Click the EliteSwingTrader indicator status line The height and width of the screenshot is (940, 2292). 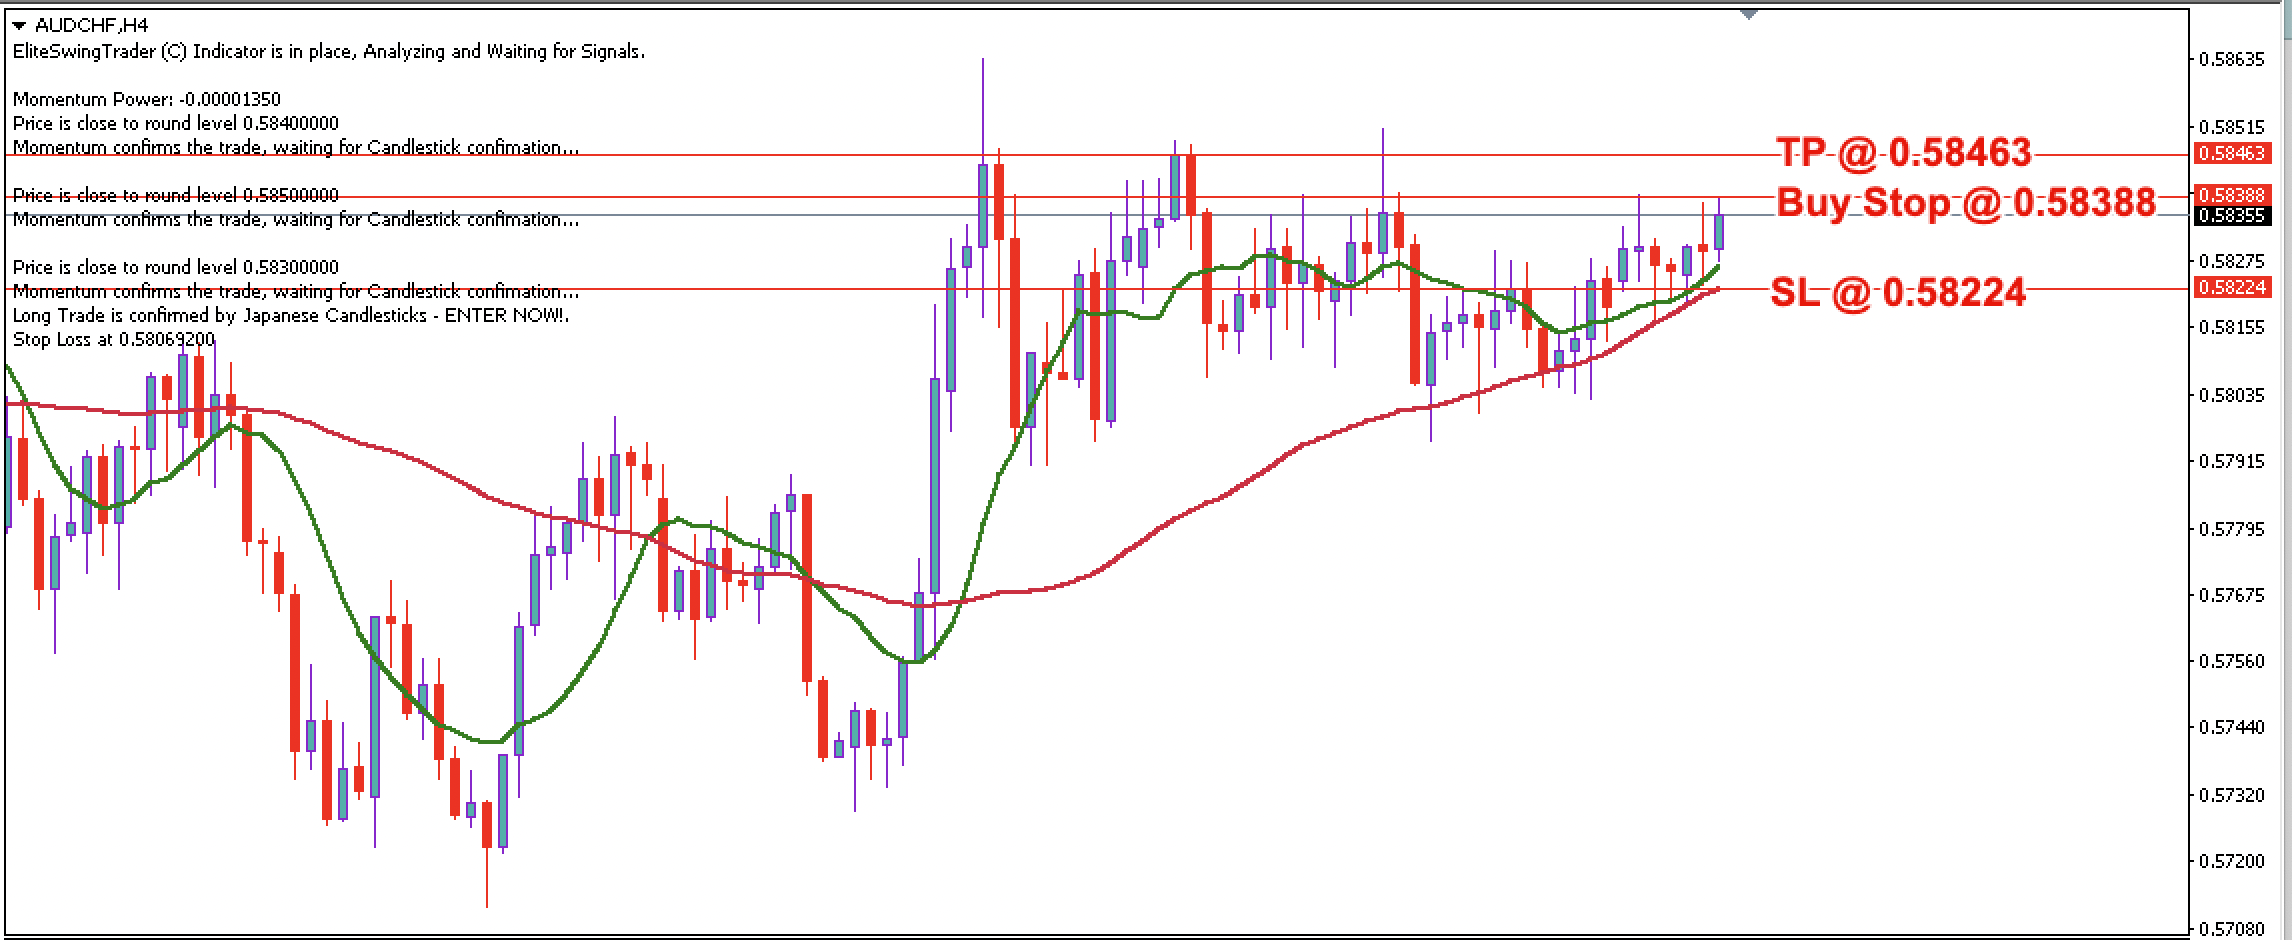330,52
